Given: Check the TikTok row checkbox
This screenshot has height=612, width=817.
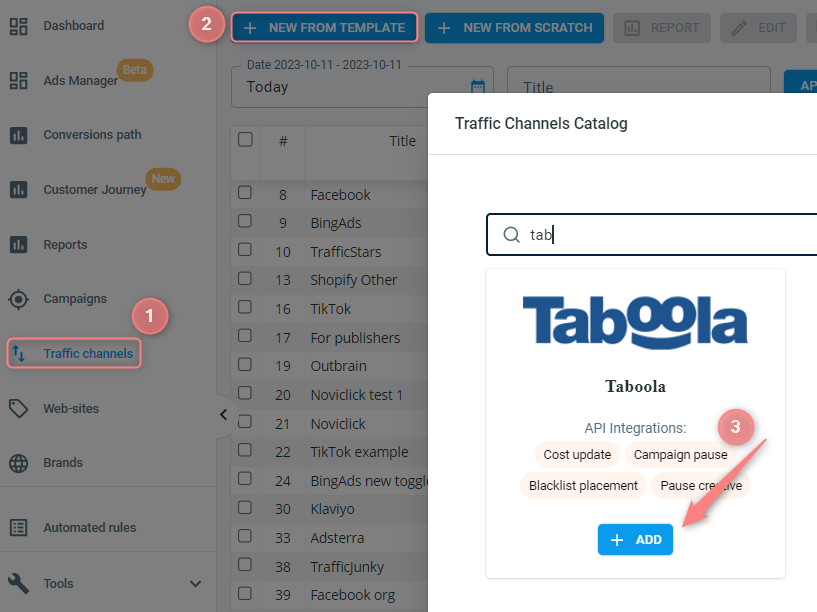Looking at the screenshot, I should tap(245, 307).
